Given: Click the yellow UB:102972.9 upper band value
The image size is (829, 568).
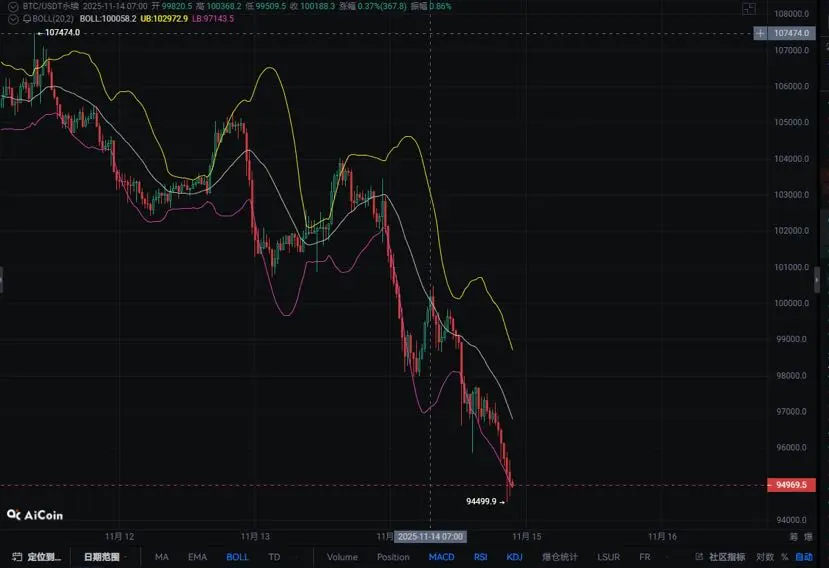Looking at the screenshot, I should (x=164, y=19).
